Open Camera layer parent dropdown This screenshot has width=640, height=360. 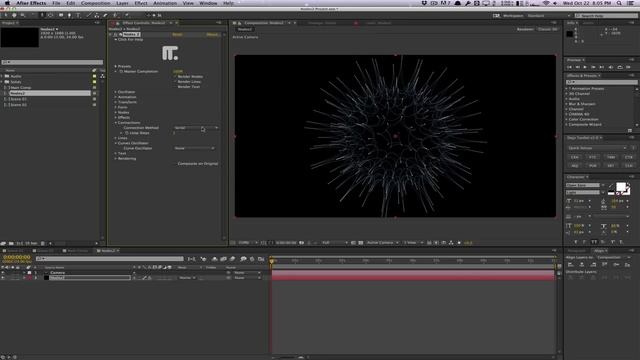[x=247, y=273]
